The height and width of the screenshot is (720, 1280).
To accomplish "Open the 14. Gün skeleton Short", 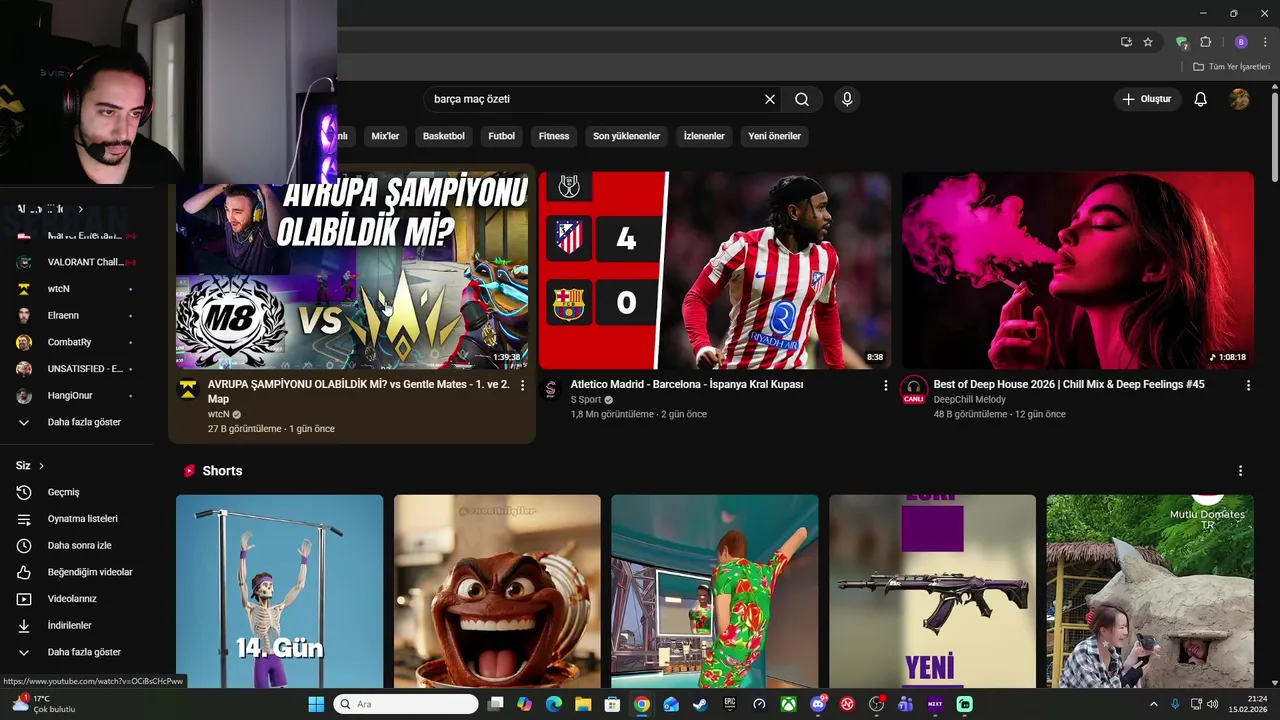I will (280, 591).
